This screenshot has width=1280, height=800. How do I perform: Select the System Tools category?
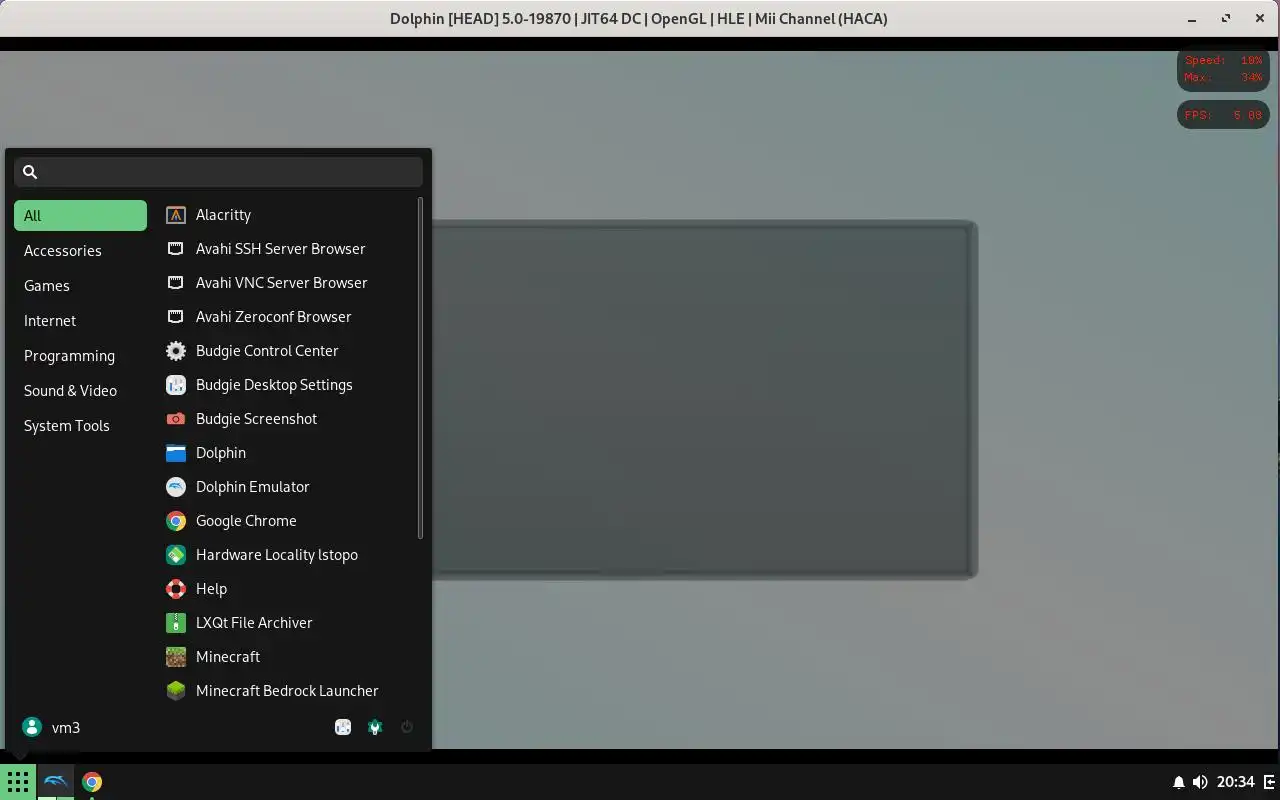pyautogui.click(x=80, y=426)
